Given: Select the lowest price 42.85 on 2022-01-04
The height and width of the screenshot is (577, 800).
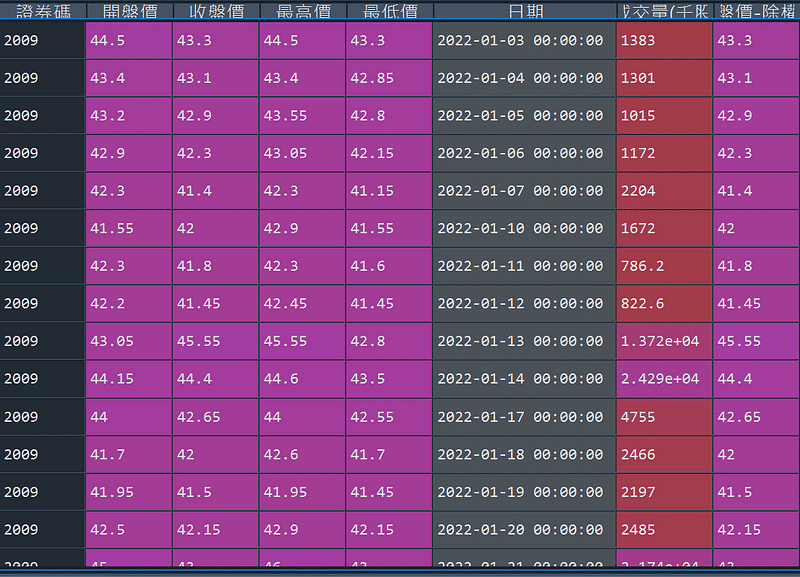Looking at the screenshot, I should tap(389, 78).
